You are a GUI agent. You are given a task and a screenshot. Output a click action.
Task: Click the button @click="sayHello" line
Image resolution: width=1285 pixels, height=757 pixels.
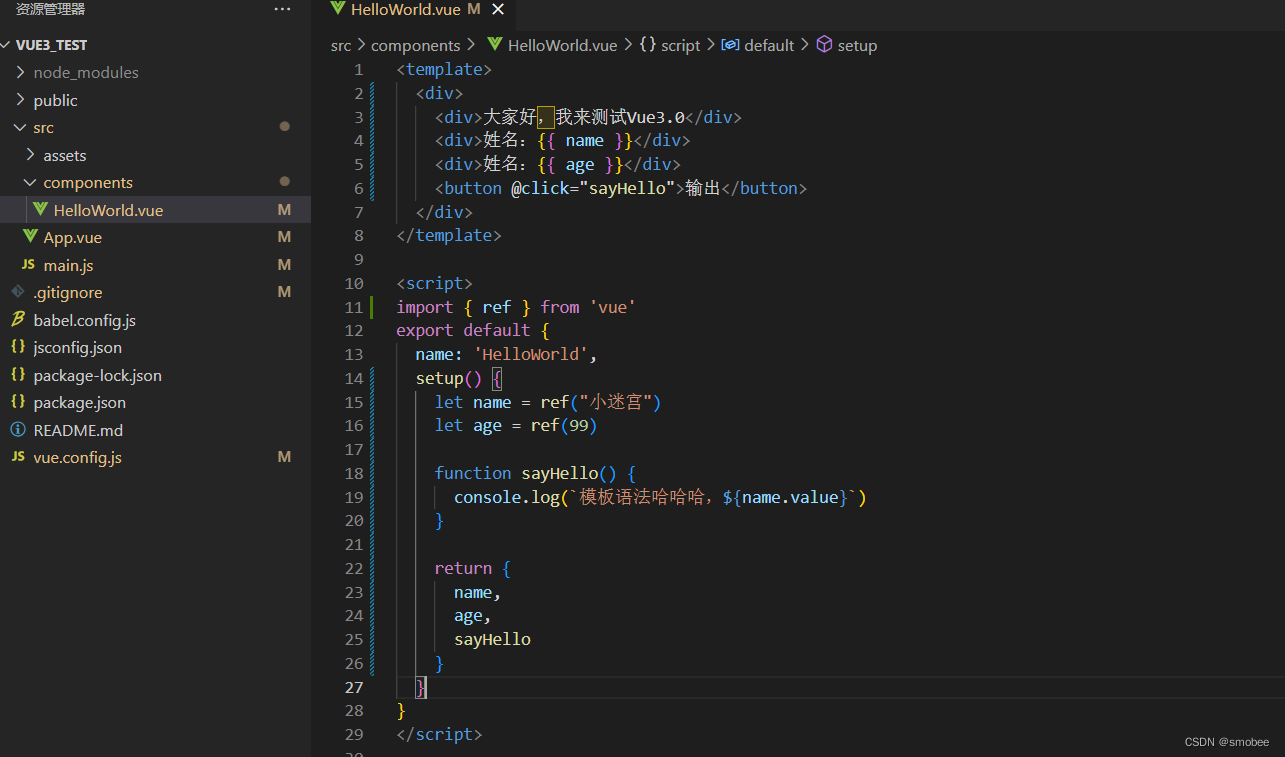click(620, 188)
